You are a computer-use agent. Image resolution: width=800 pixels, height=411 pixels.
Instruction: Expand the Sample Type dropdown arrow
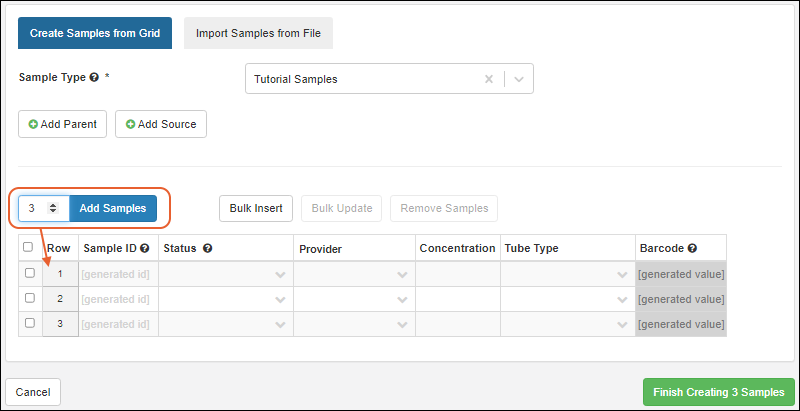click(x=518, y=79)
